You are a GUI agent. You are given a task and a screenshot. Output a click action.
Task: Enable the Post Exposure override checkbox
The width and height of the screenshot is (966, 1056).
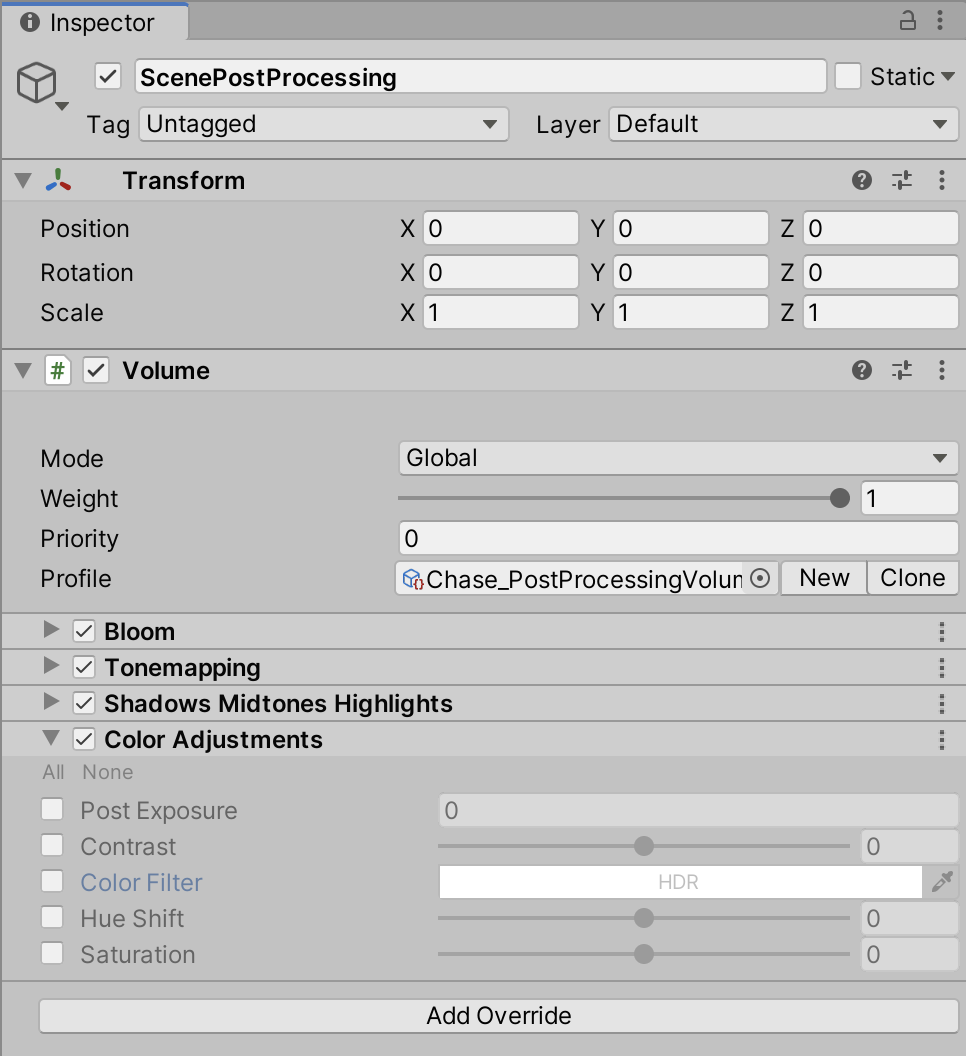click(52, 810)
